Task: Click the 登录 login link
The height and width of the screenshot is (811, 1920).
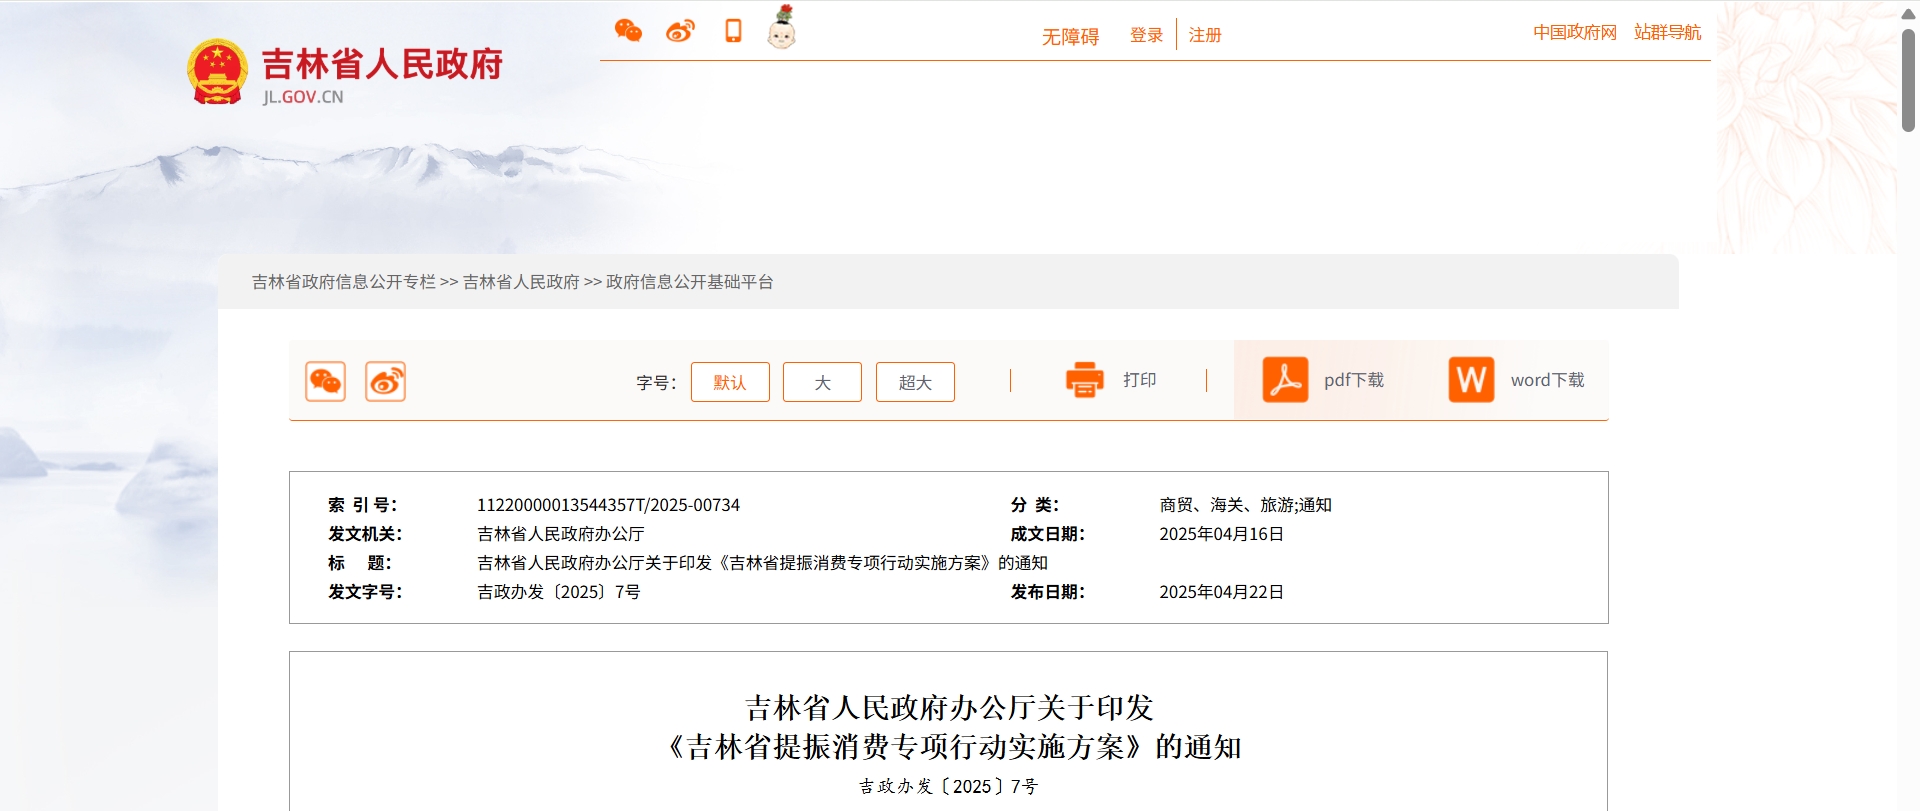Action: pos(1146,35)
